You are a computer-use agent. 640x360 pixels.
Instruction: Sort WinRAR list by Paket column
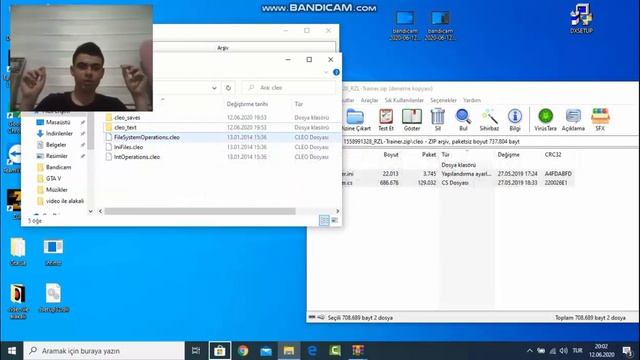[429, 155]
